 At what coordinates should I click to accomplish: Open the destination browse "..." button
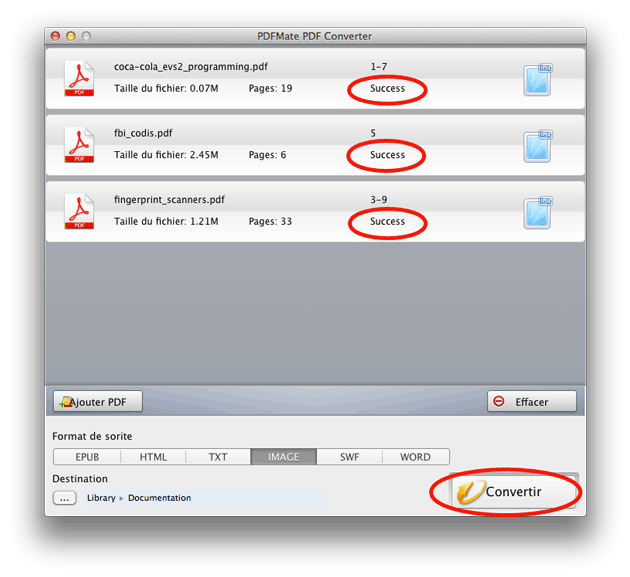pos(64,498)
